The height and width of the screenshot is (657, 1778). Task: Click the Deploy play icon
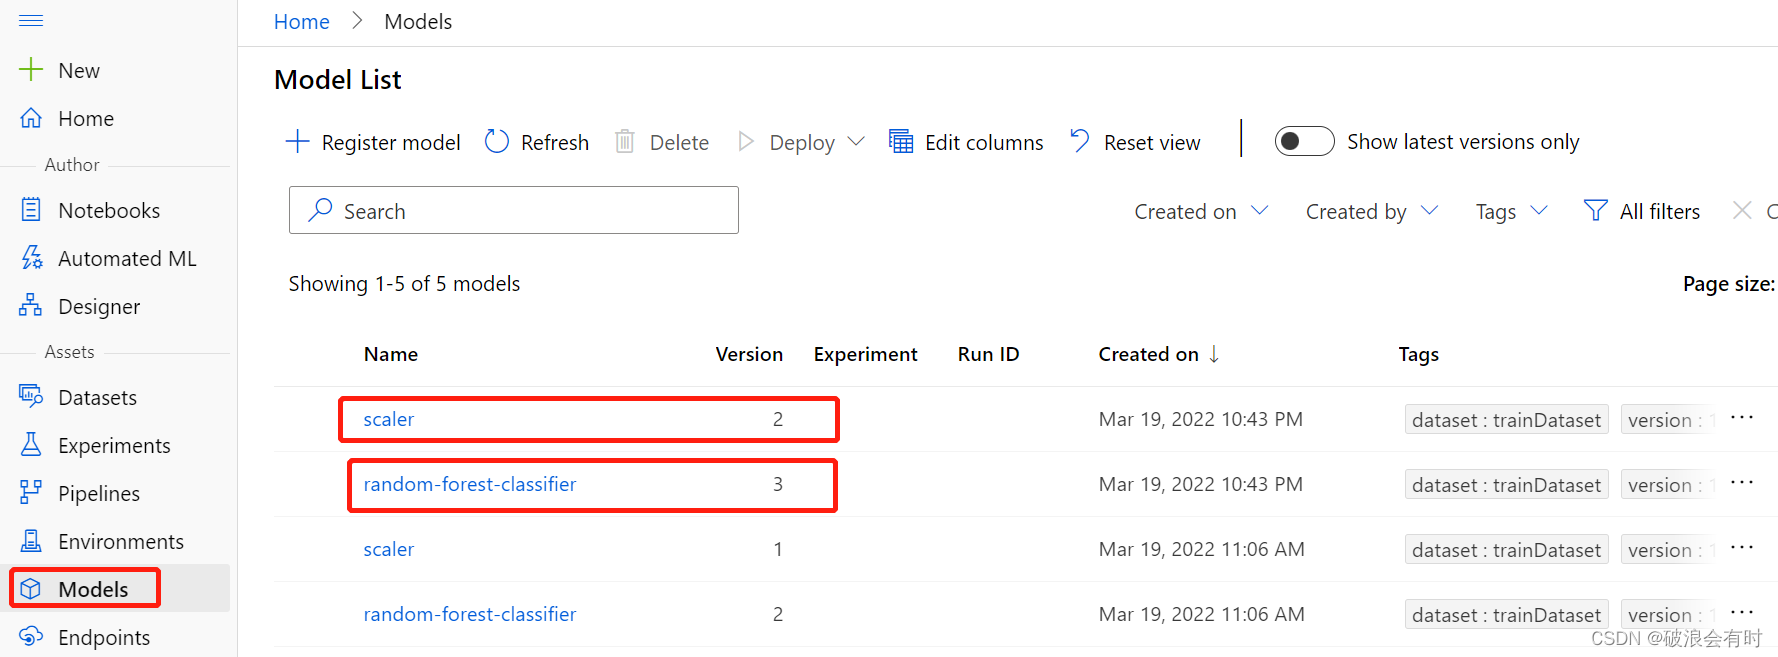pos(745,142)
